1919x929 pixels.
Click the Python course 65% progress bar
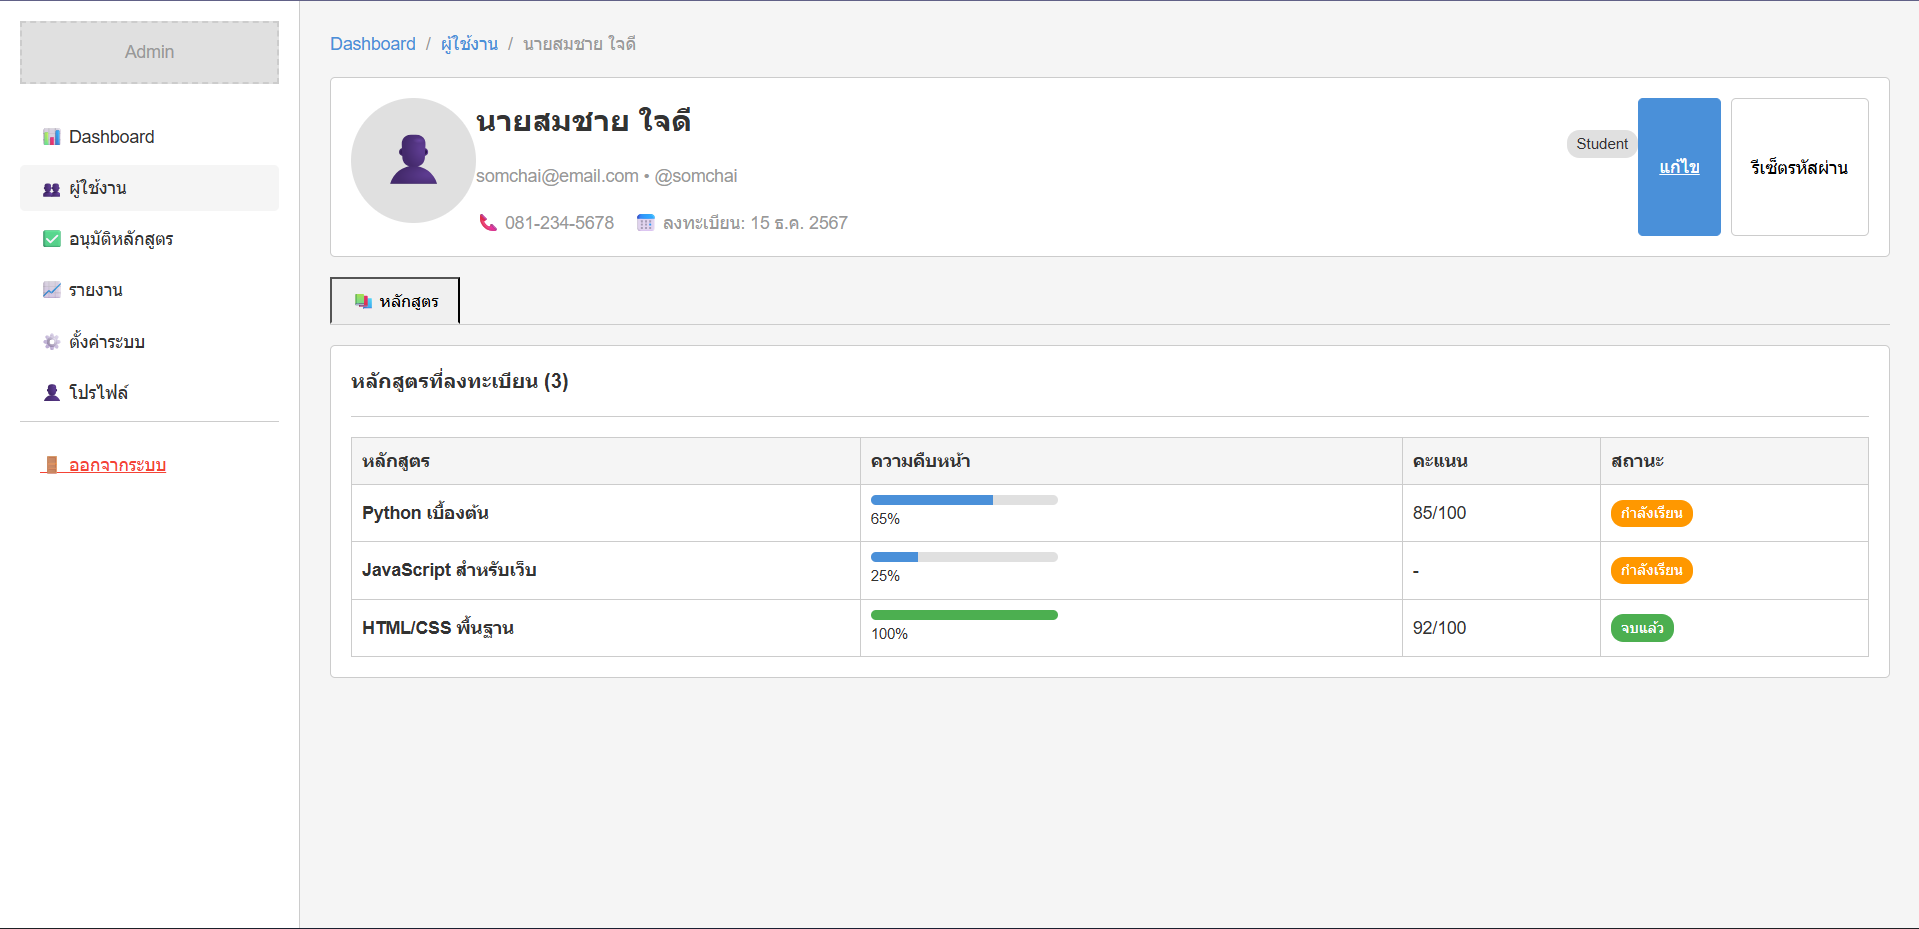[963, 500]
